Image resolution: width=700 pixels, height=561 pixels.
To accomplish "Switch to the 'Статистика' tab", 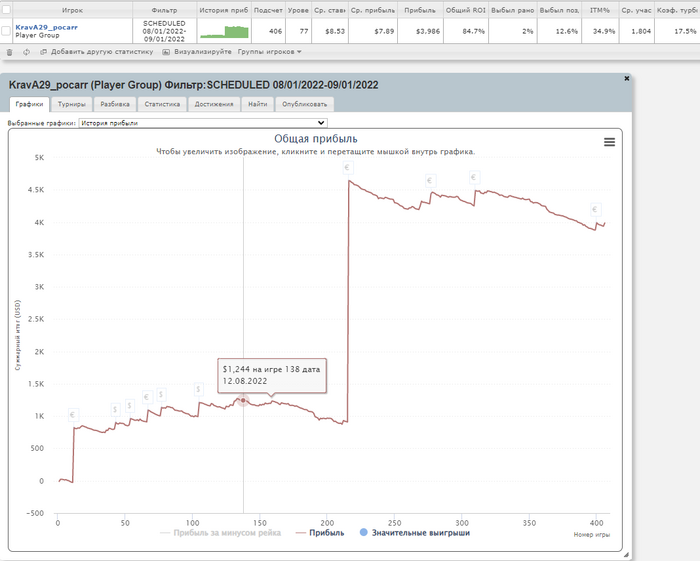I will click(x=162, y=104).
